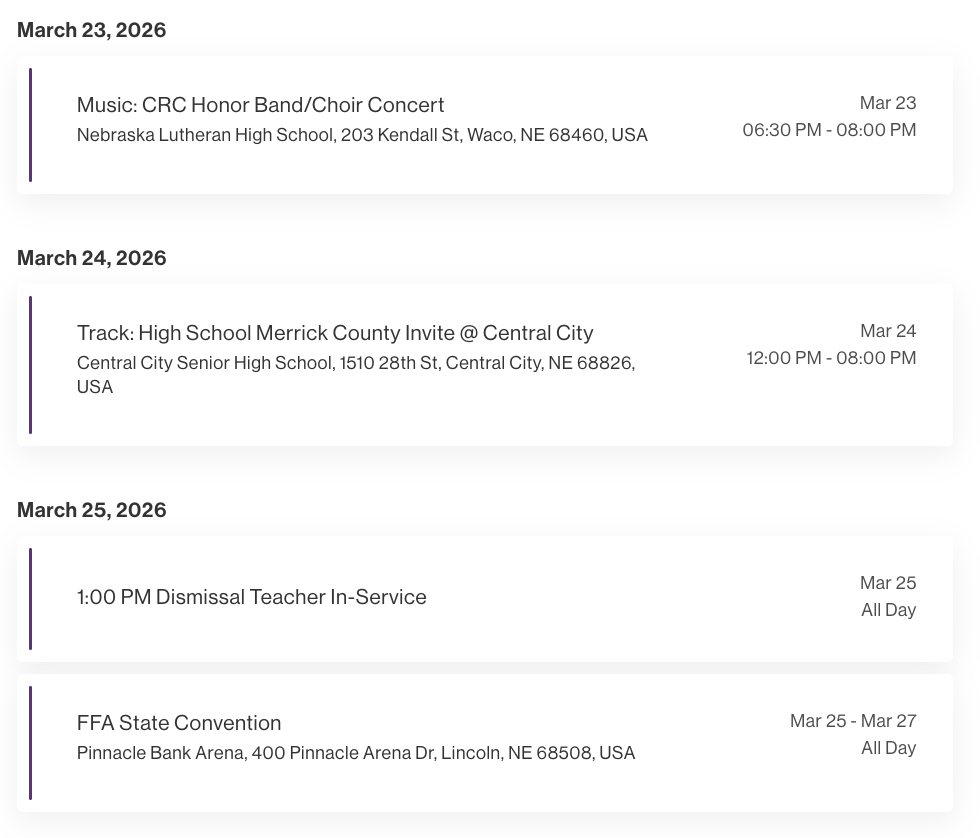Click the March 23, 2026 date heading

[x=91, y=30]
